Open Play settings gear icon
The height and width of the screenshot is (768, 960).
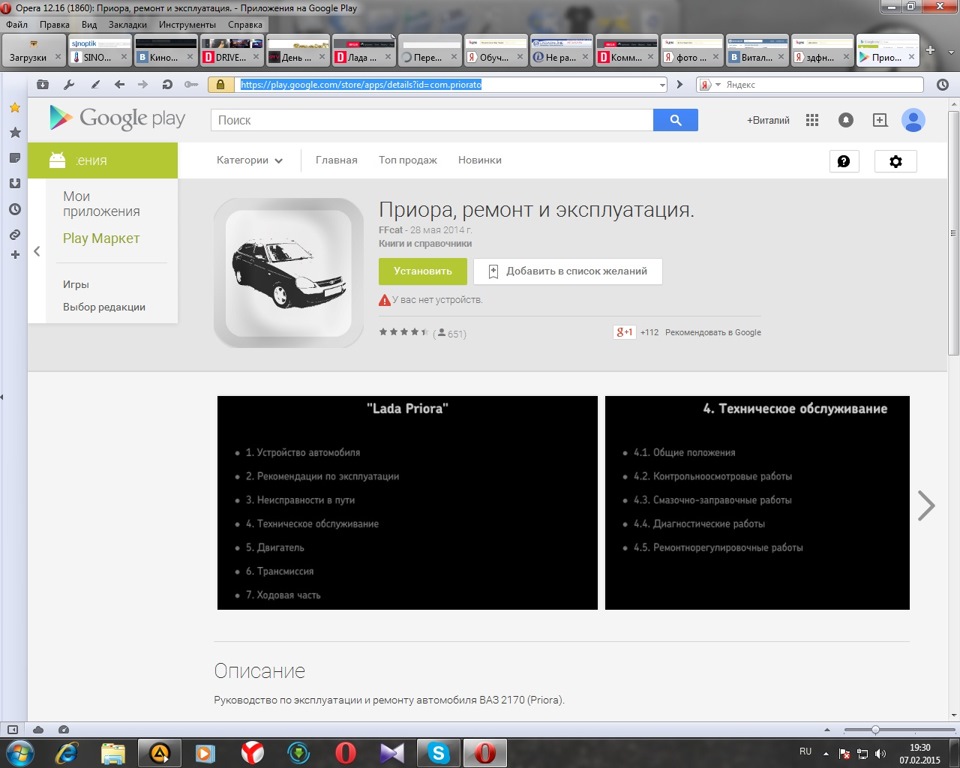895,161
